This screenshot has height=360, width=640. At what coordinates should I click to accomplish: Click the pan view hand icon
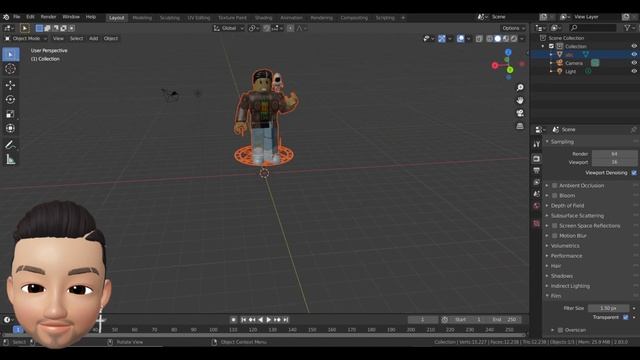[x=520, y=100]
